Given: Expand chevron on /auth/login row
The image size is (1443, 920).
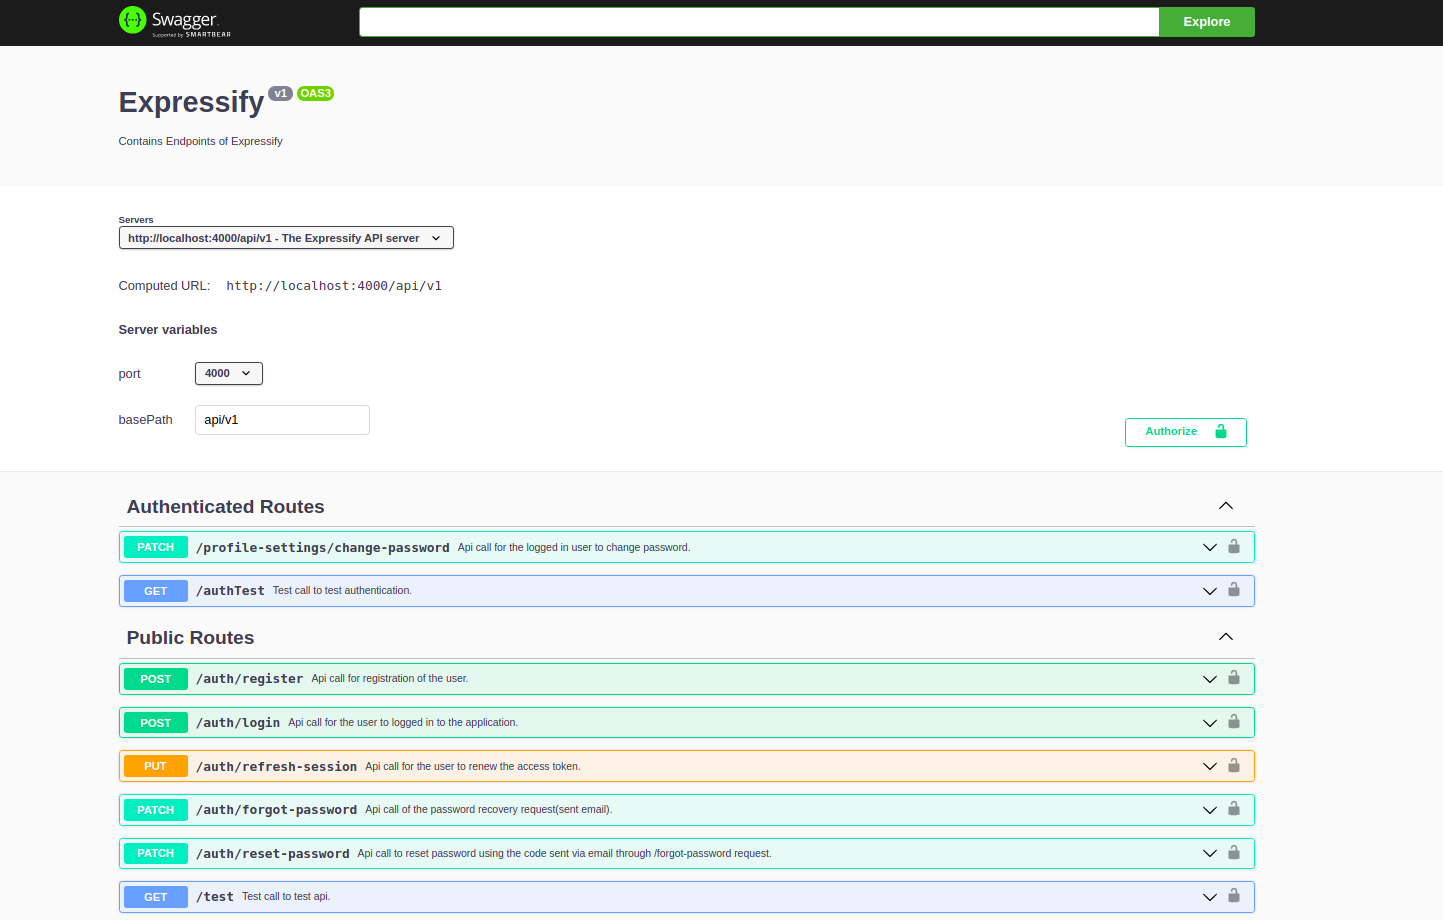Looking at the screenshot, I should tap(1209, 723).
